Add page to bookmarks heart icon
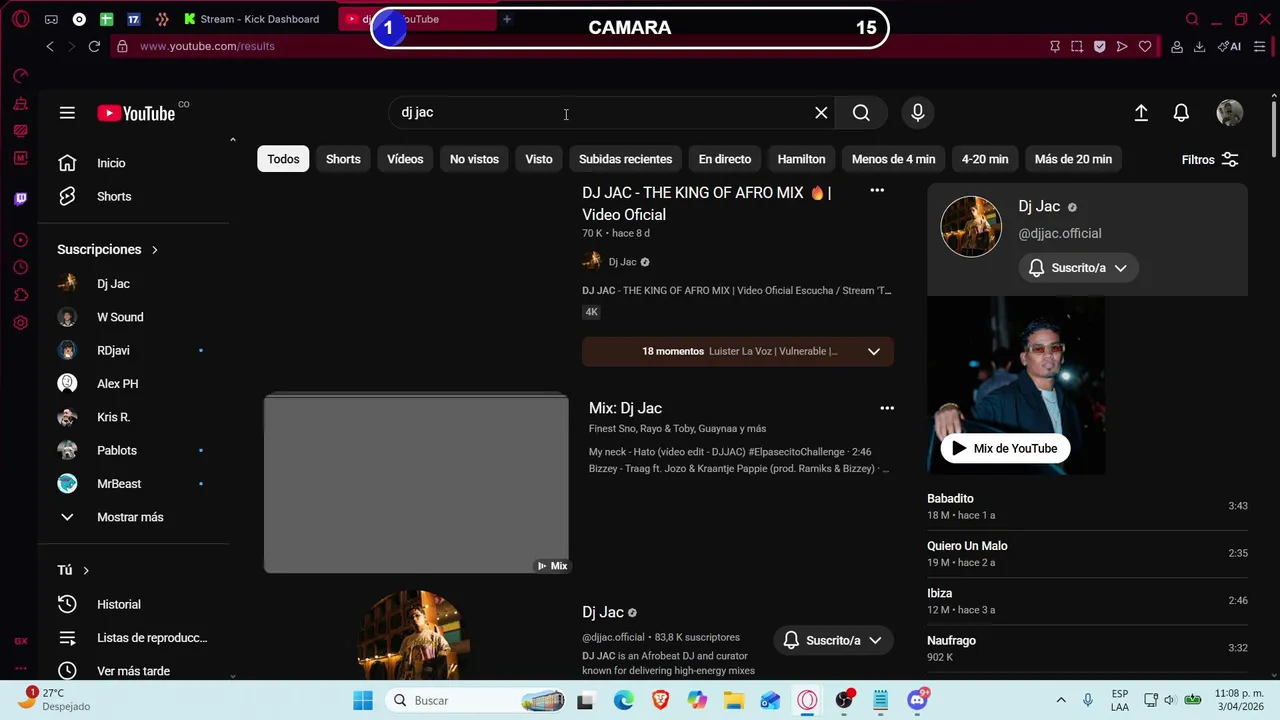Image resolution: width=1280 pixels, height=720 pixels. click(1145, 46)
